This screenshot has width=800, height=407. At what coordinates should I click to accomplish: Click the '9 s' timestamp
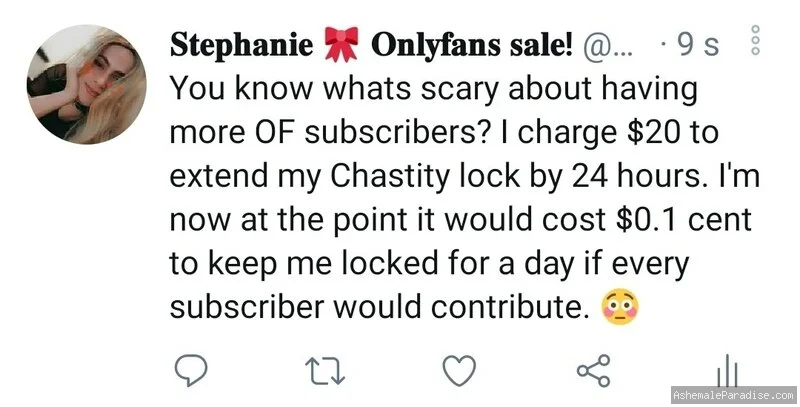pos(696,45)
